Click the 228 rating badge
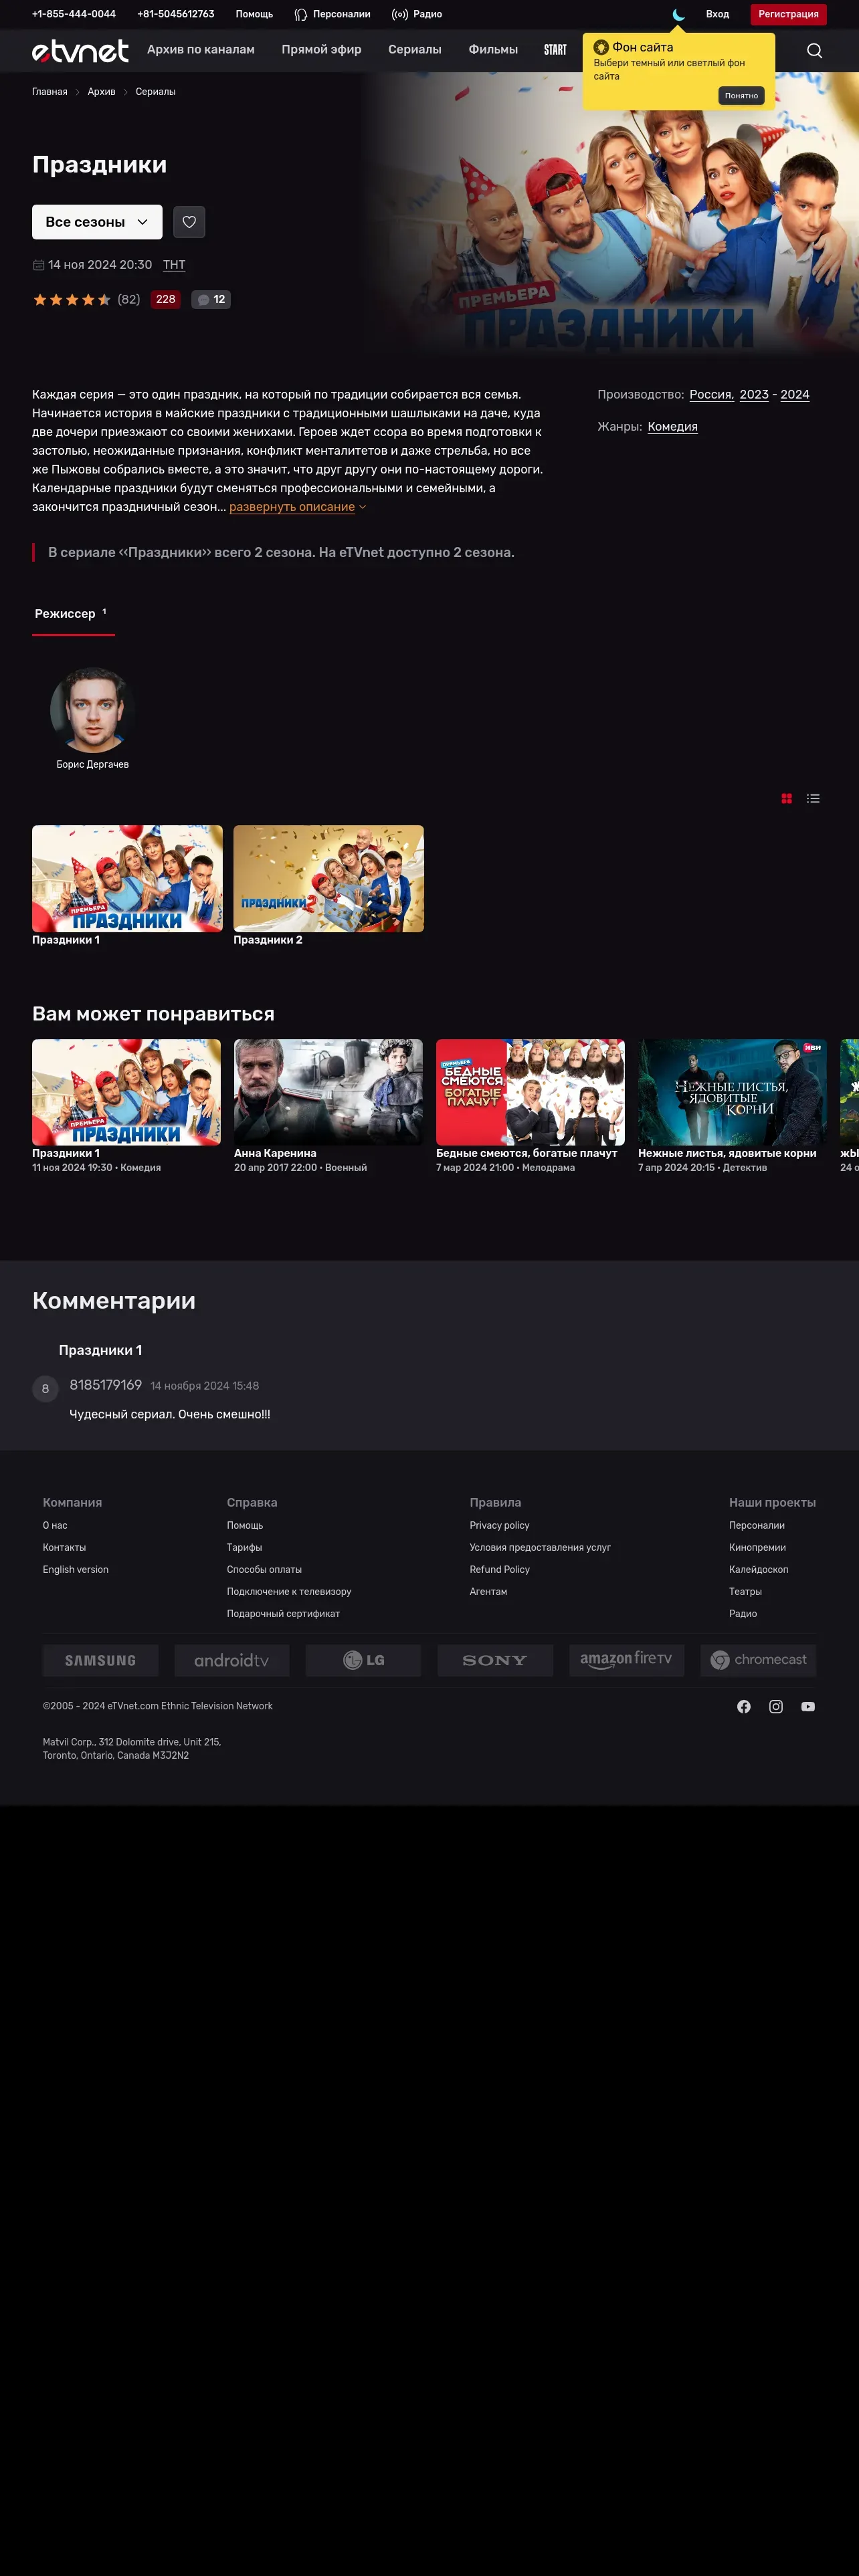The height and width of the screenshot is (2576, 859). [x=166, y=299]
